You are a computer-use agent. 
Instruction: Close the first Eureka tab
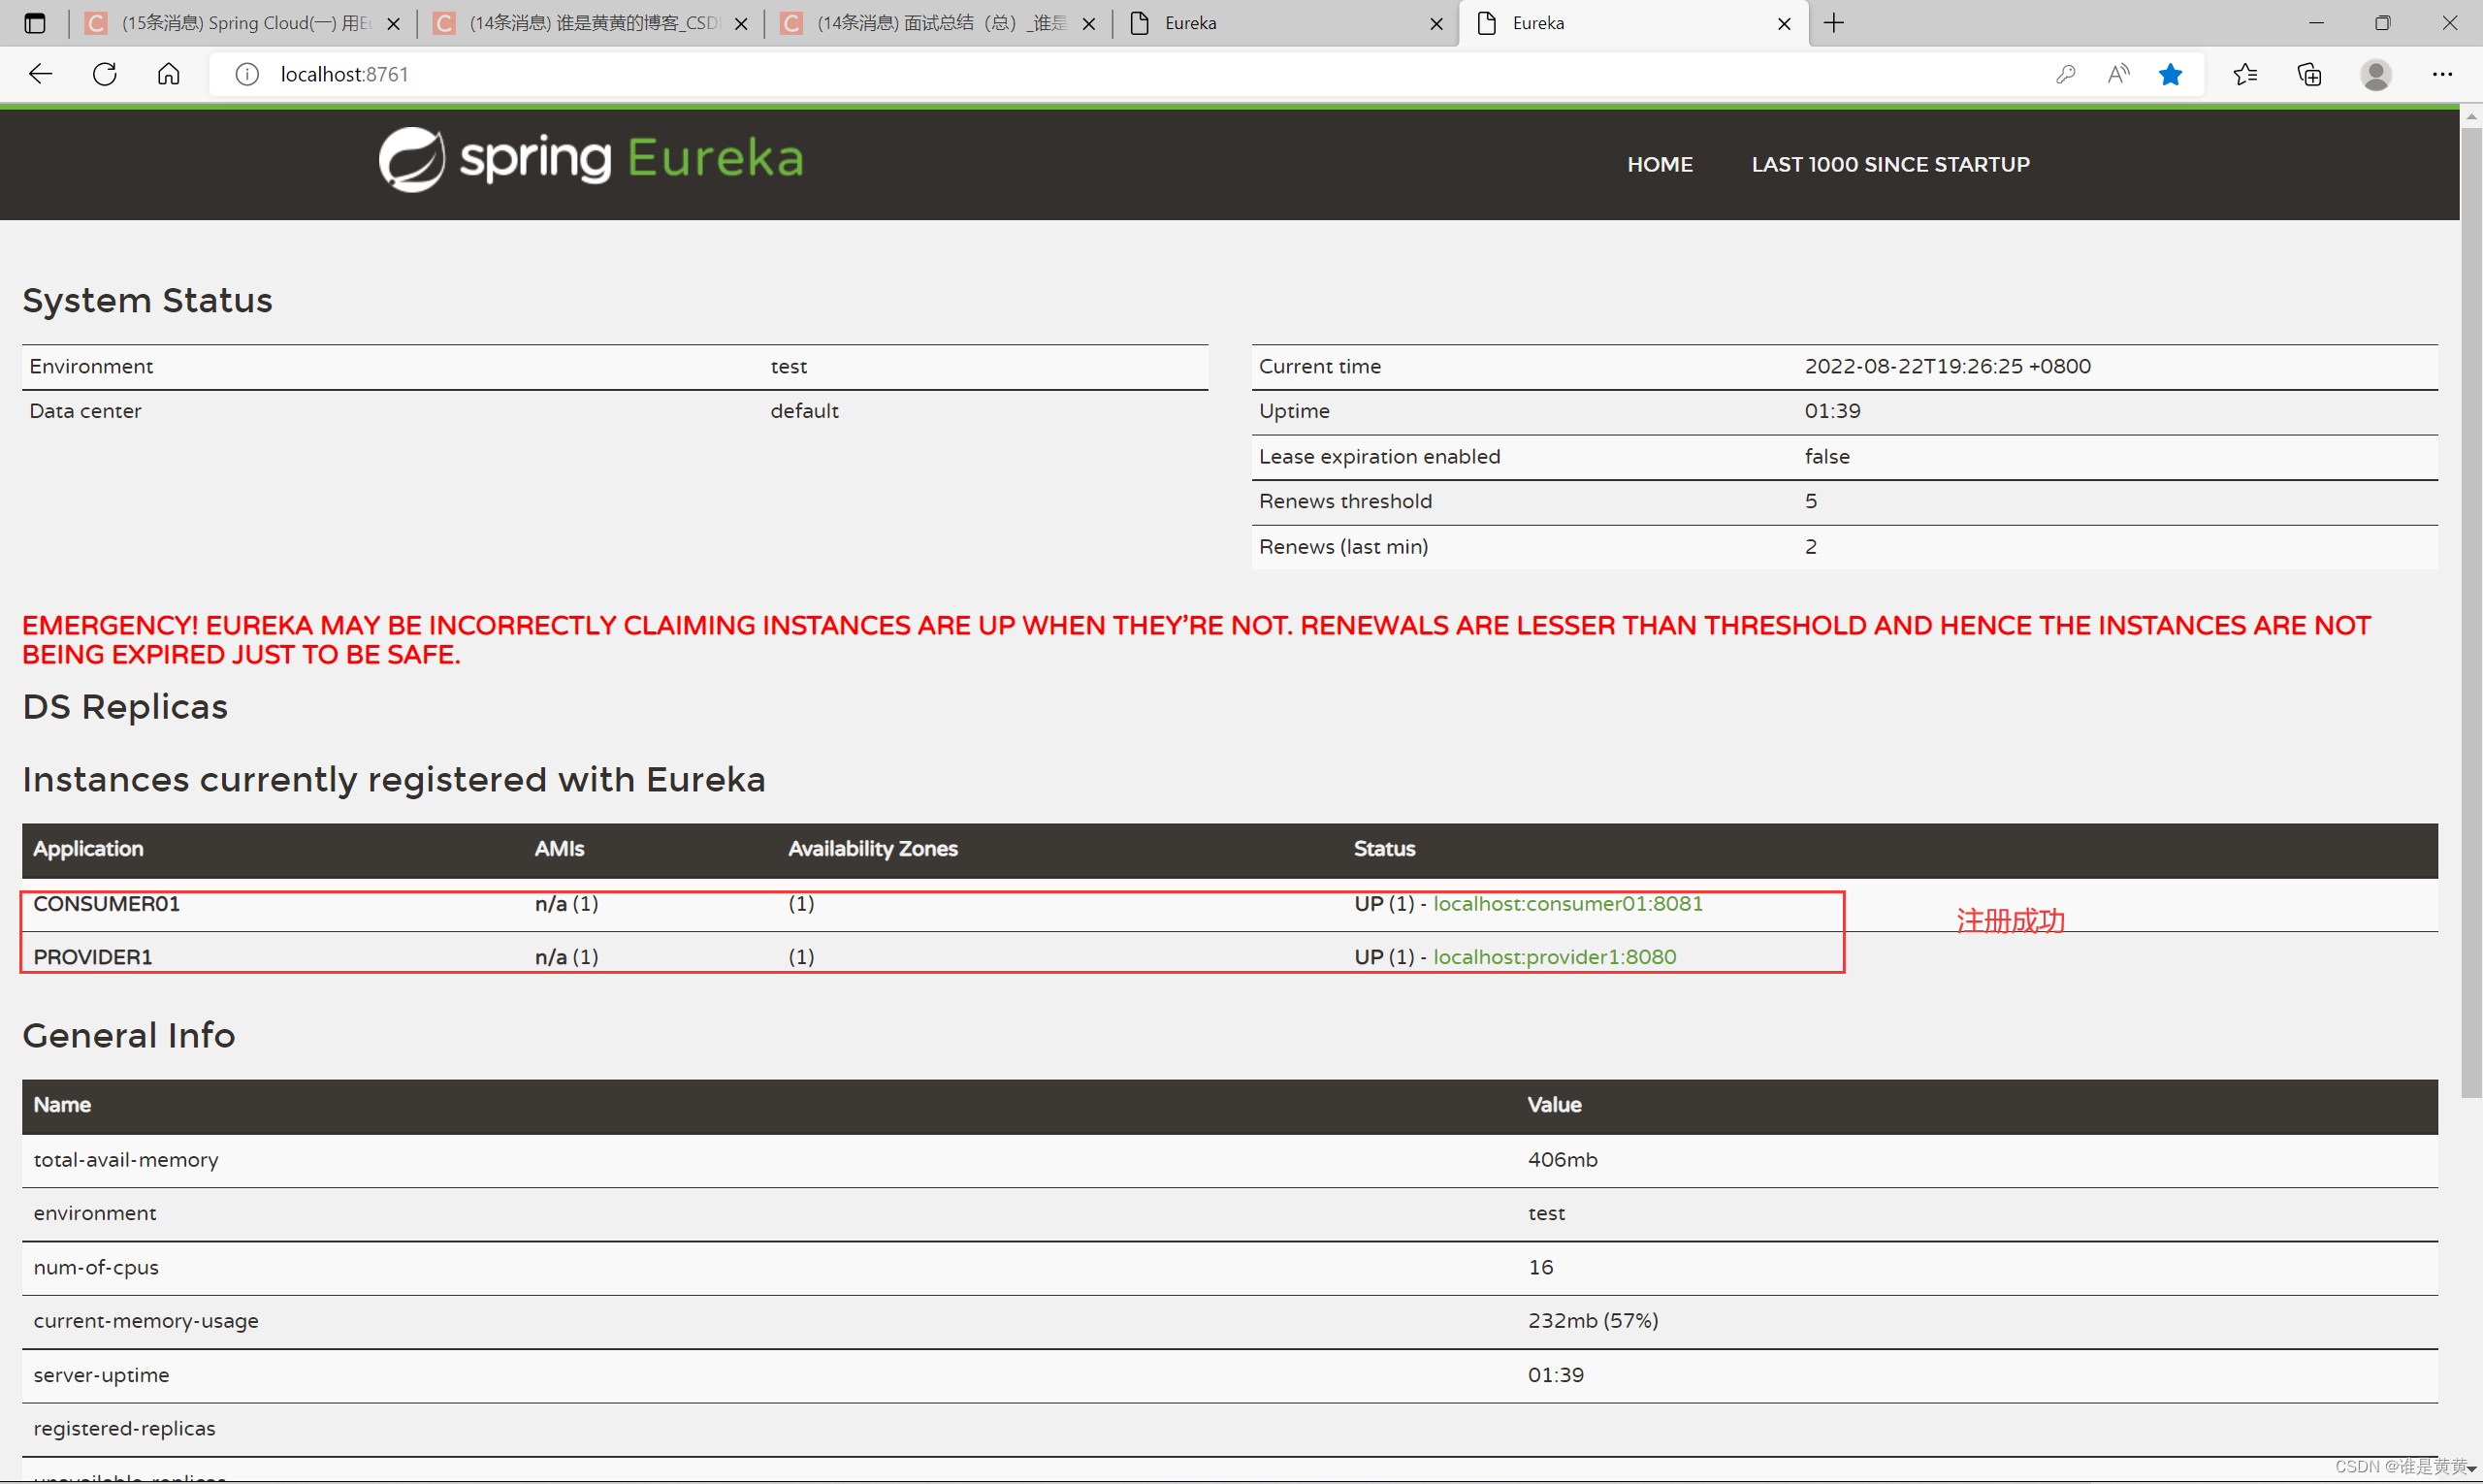(1436, 24)
